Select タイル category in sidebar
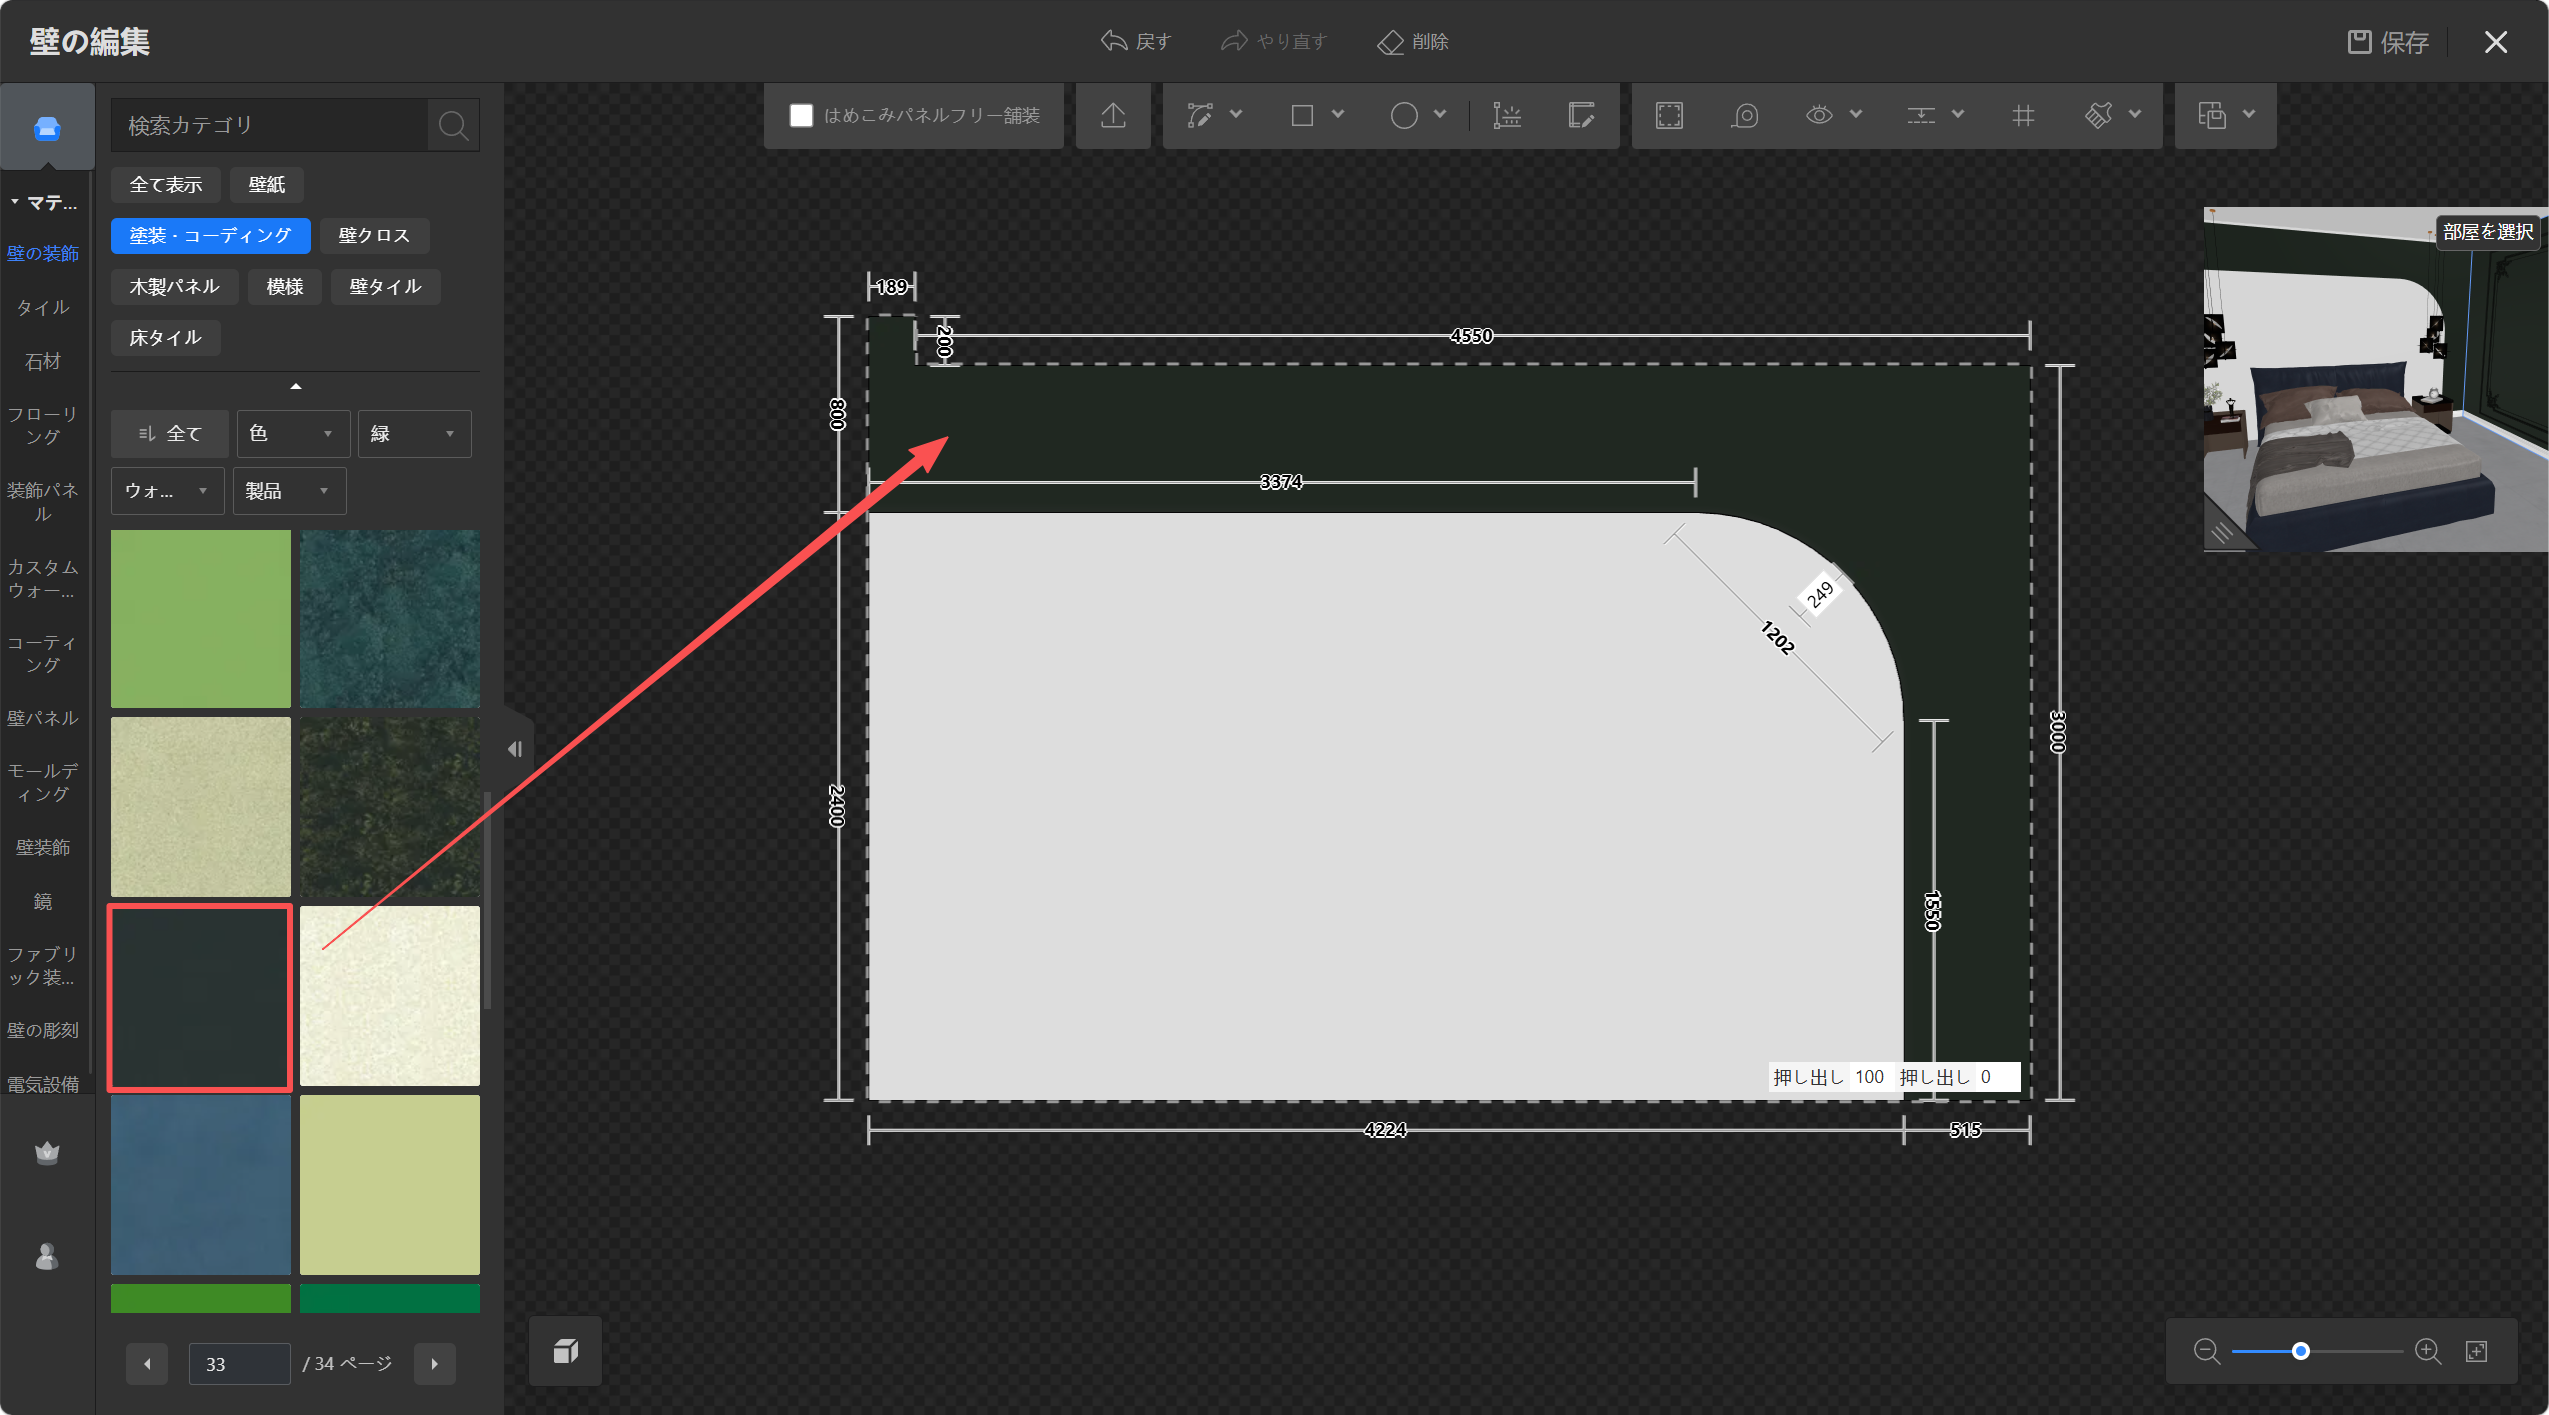Screen dimensions: 2549x1415 click(43, 308)
